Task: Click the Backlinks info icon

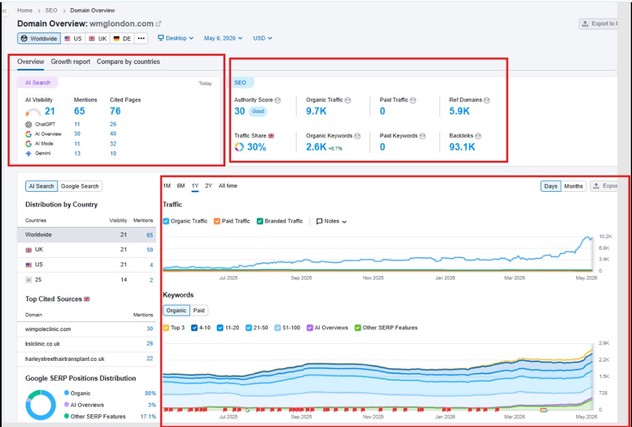Action: pos(478,136)
